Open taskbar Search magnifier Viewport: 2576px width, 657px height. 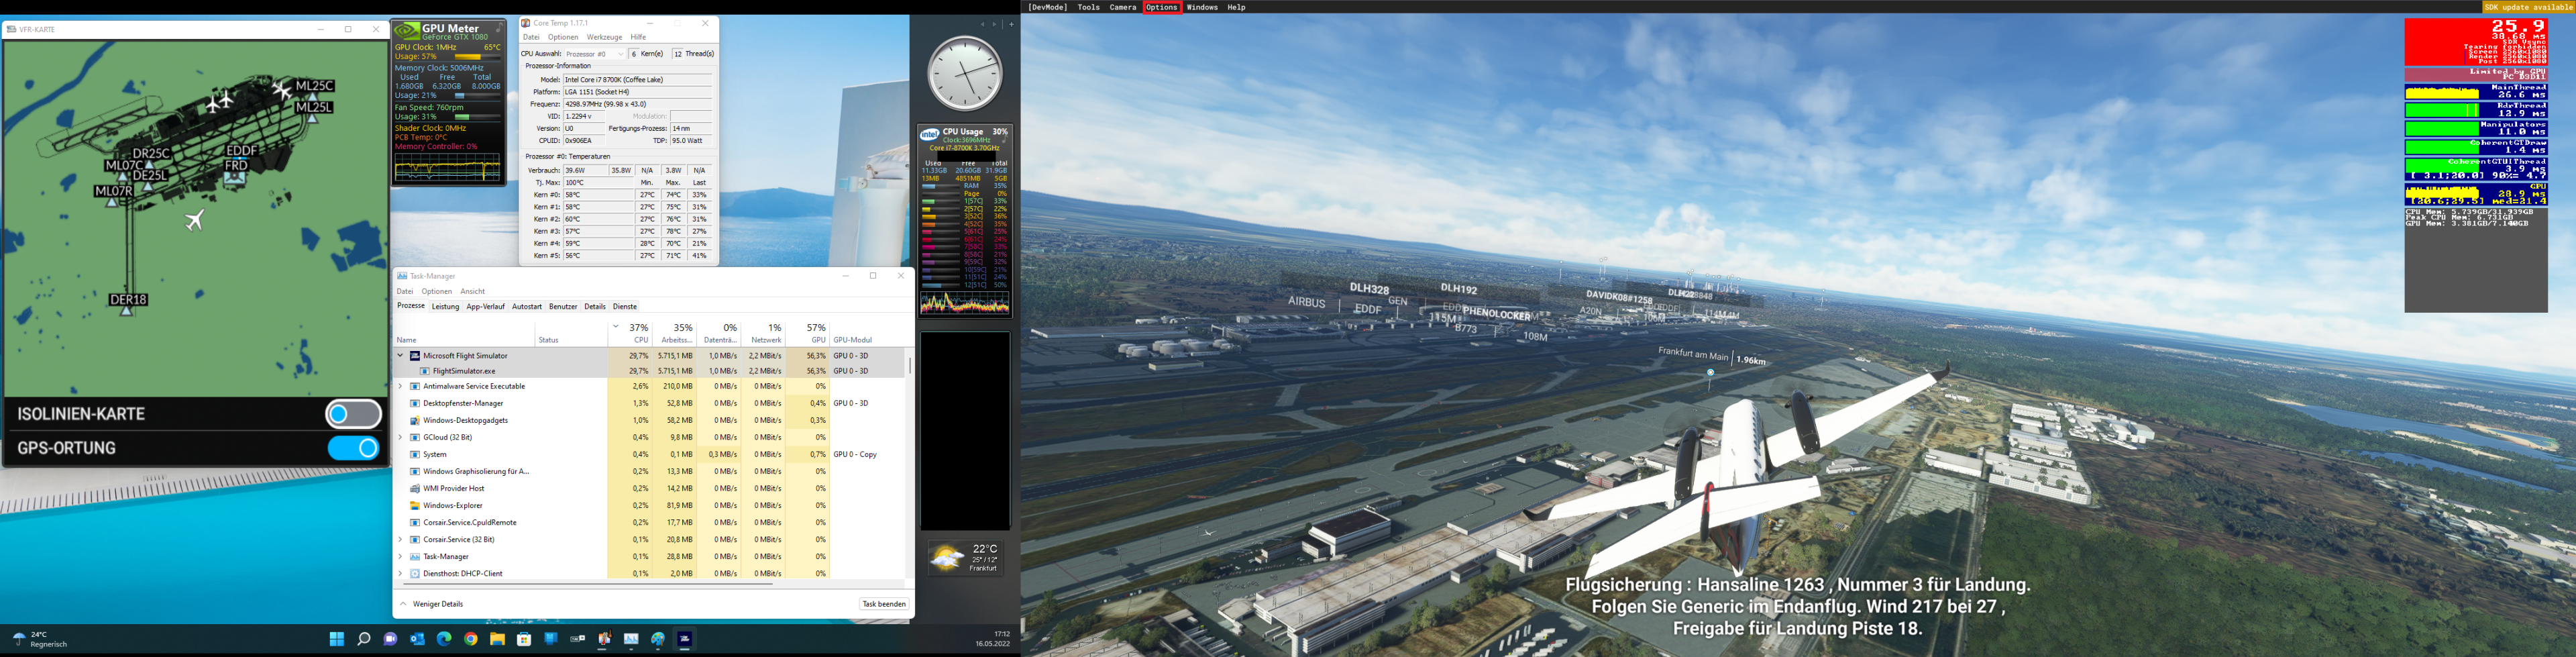coord(364,639)
